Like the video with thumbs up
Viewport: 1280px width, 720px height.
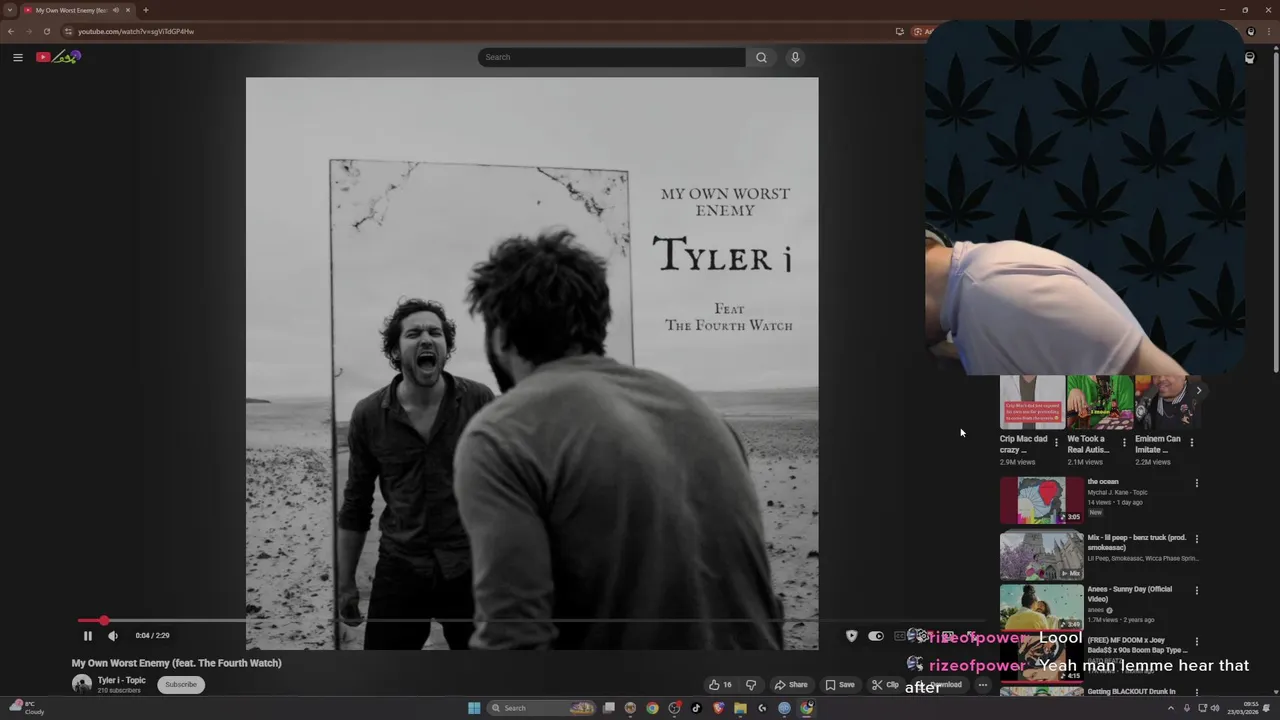coord(720,685)
